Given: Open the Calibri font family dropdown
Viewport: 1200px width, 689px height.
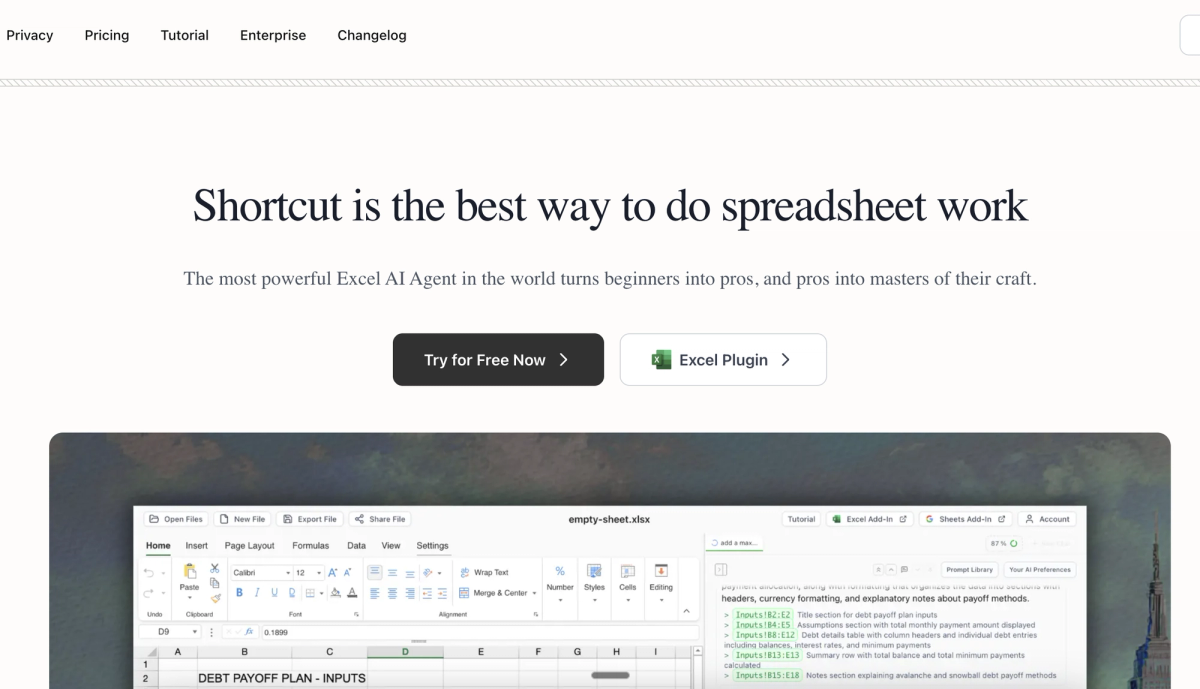Looking at the screenshot, I should point(288,572).
